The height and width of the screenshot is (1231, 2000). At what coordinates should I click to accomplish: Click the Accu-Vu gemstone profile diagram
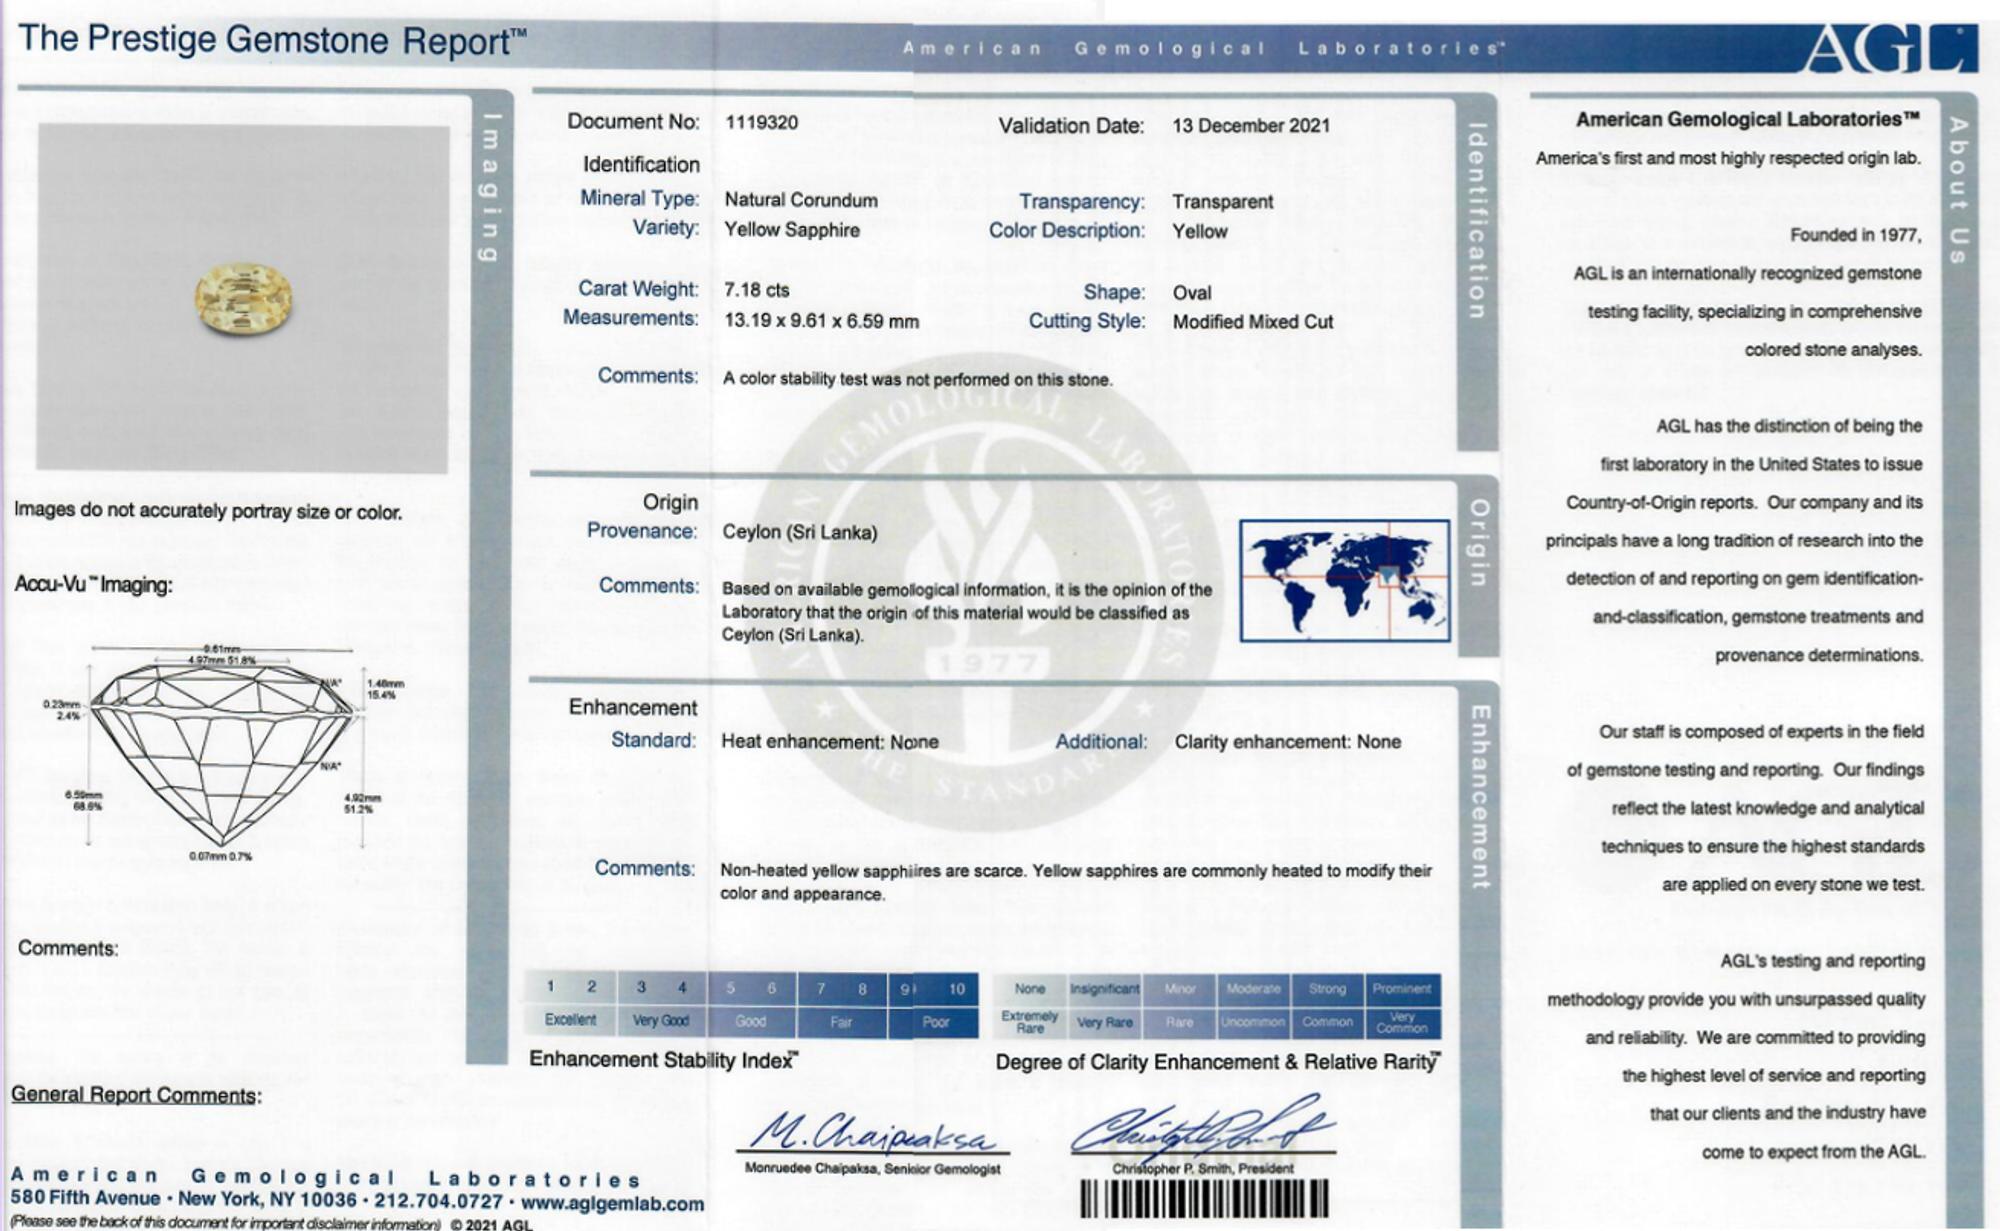224,751
